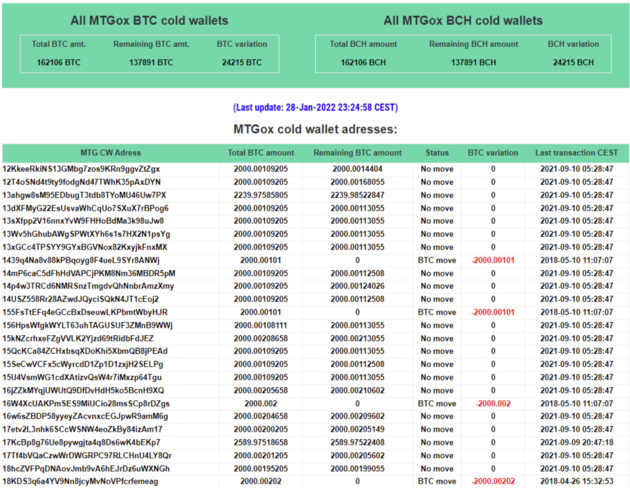Click the All MTGox BTC cold wallets heading
This screenshot has width=630, height=488.
pyautogui.click(x=149, y=20)
